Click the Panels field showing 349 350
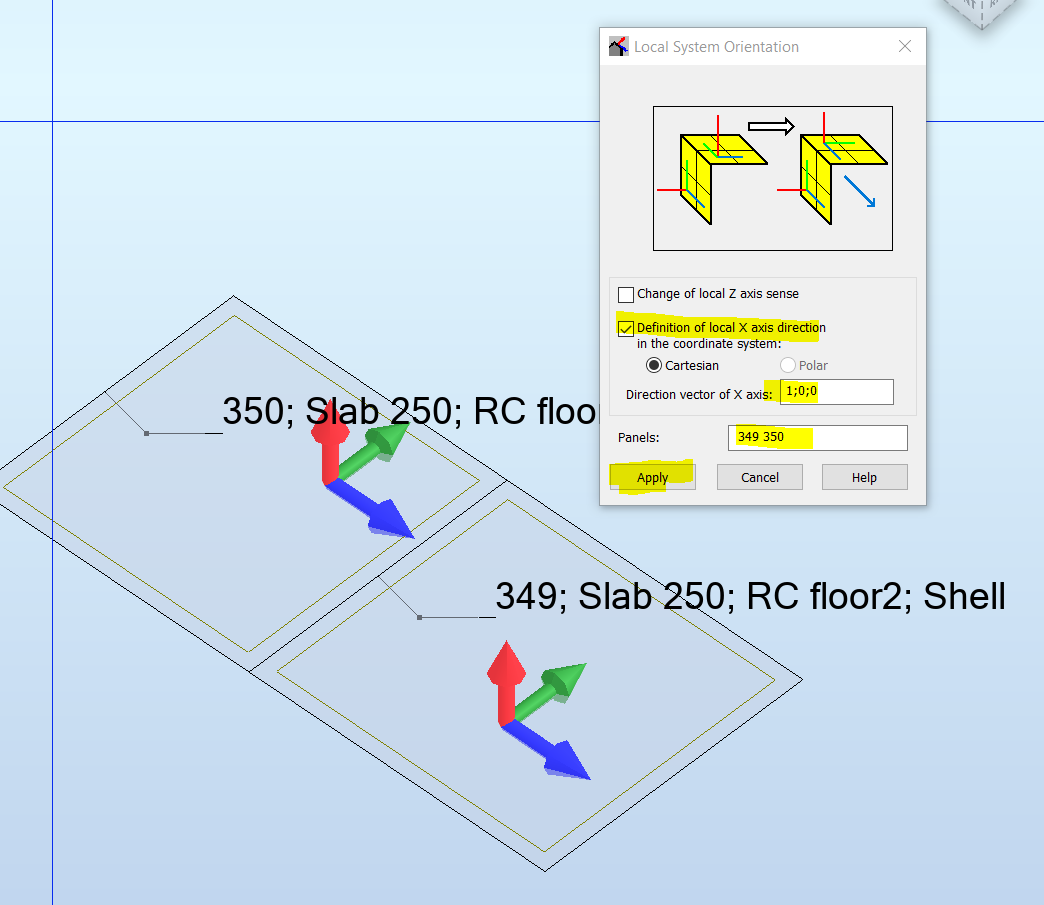The image size is (1044, 905). 817,438
